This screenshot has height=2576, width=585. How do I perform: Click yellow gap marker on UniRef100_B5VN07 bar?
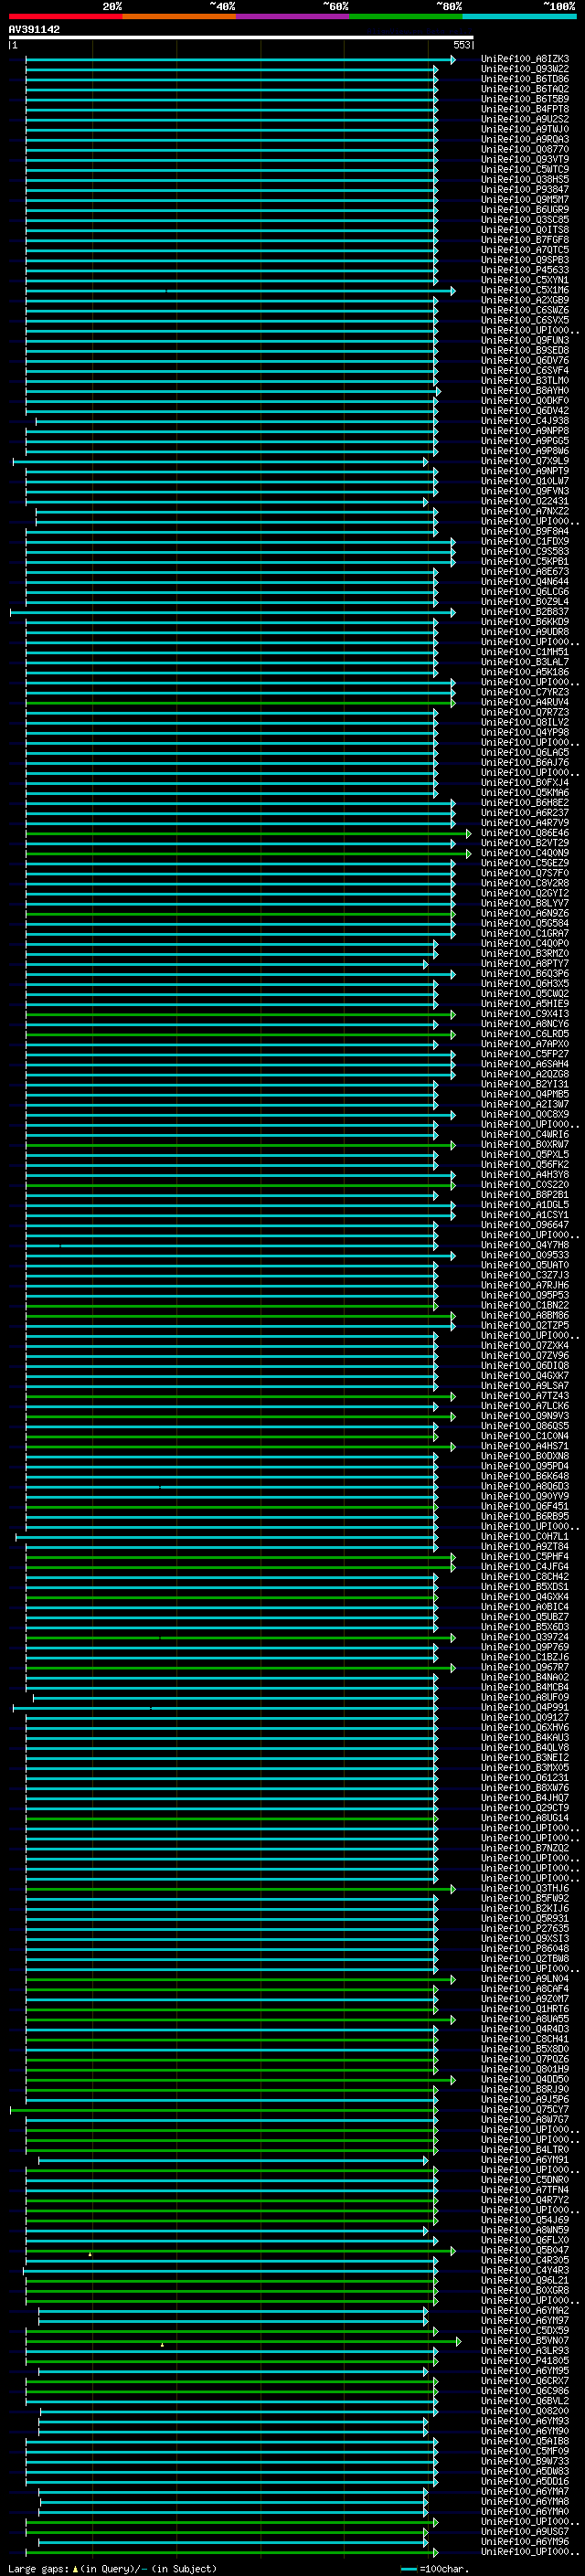[162, 2344]
